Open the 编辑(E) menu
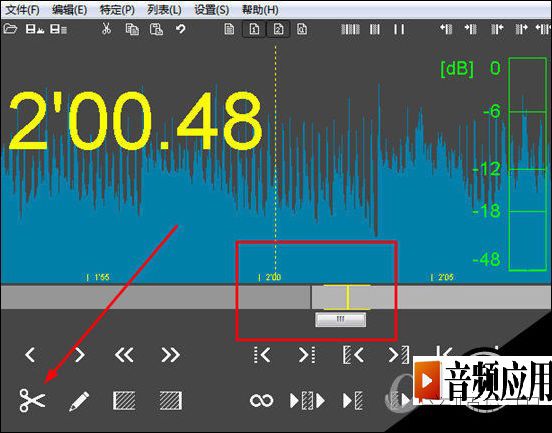This screenshot has width=552, height=433. coord(69,10)
